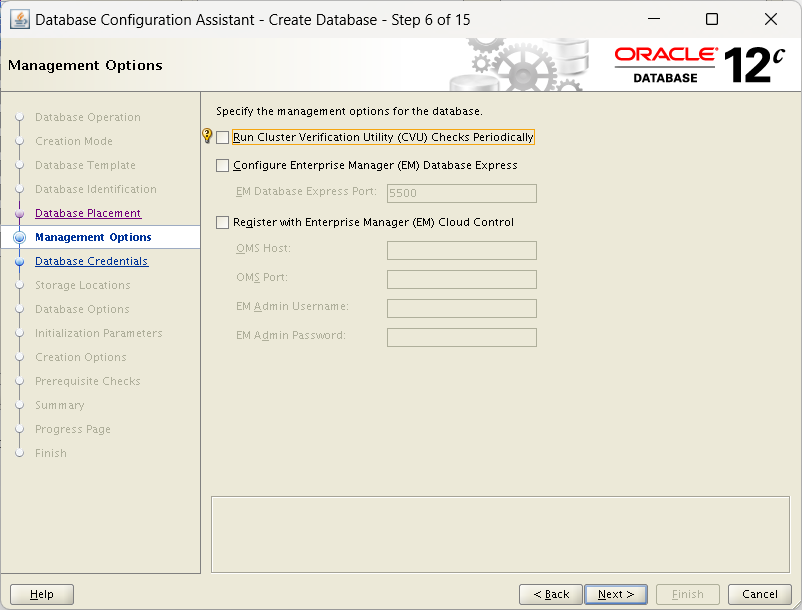Click Prerequisite Checks step label
The height and width of the screenshot is (610, 802).
point(87,381)
